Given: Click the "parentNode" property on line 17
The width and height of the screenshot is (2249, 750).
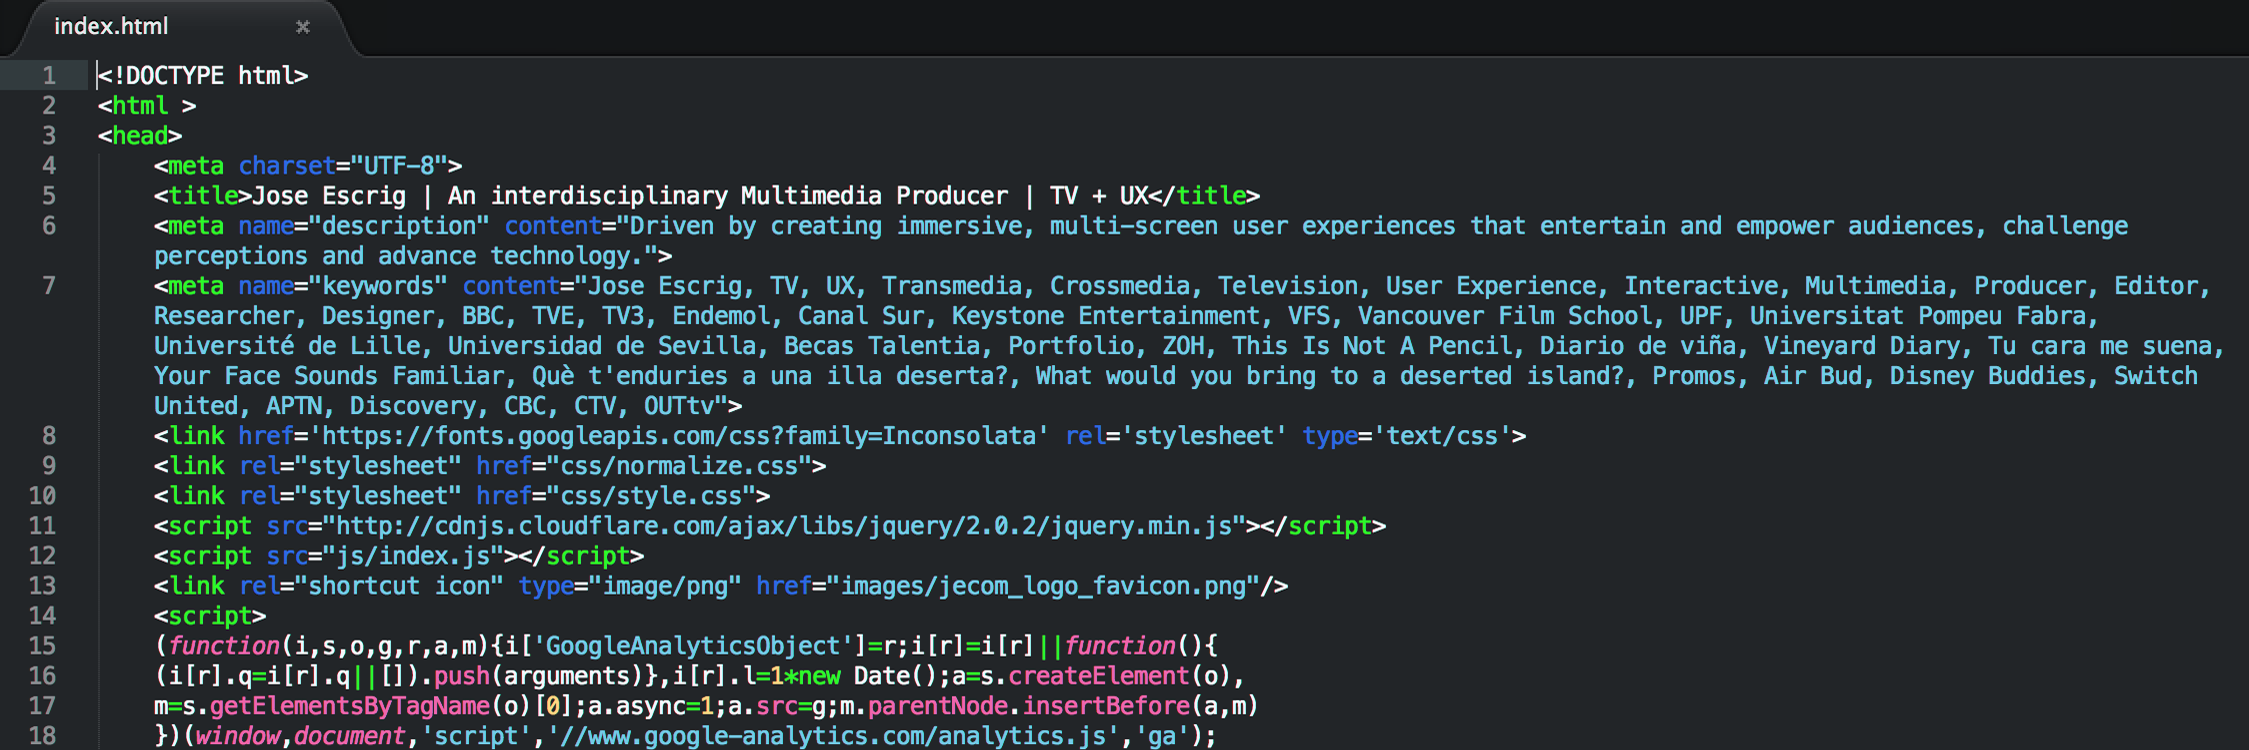Looking at the screenshot, I should [938, 705].
